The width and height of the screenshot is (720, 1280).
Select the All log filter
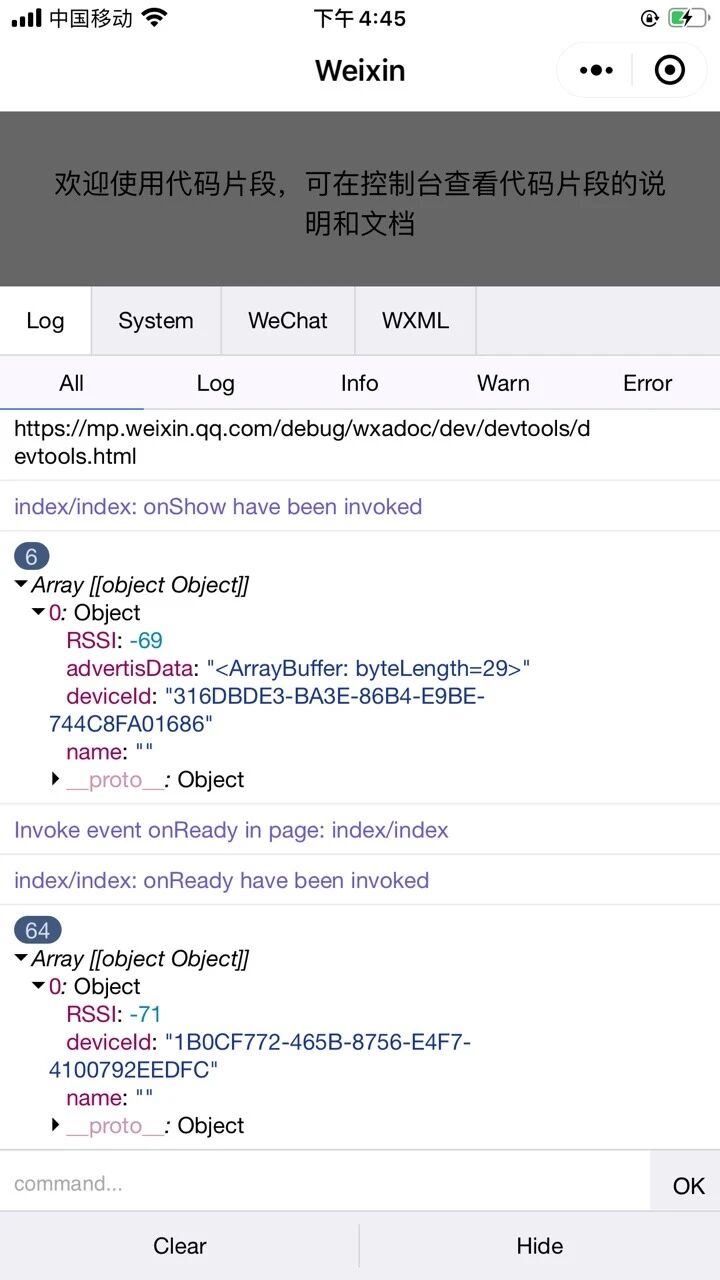(x=72, y=383)
